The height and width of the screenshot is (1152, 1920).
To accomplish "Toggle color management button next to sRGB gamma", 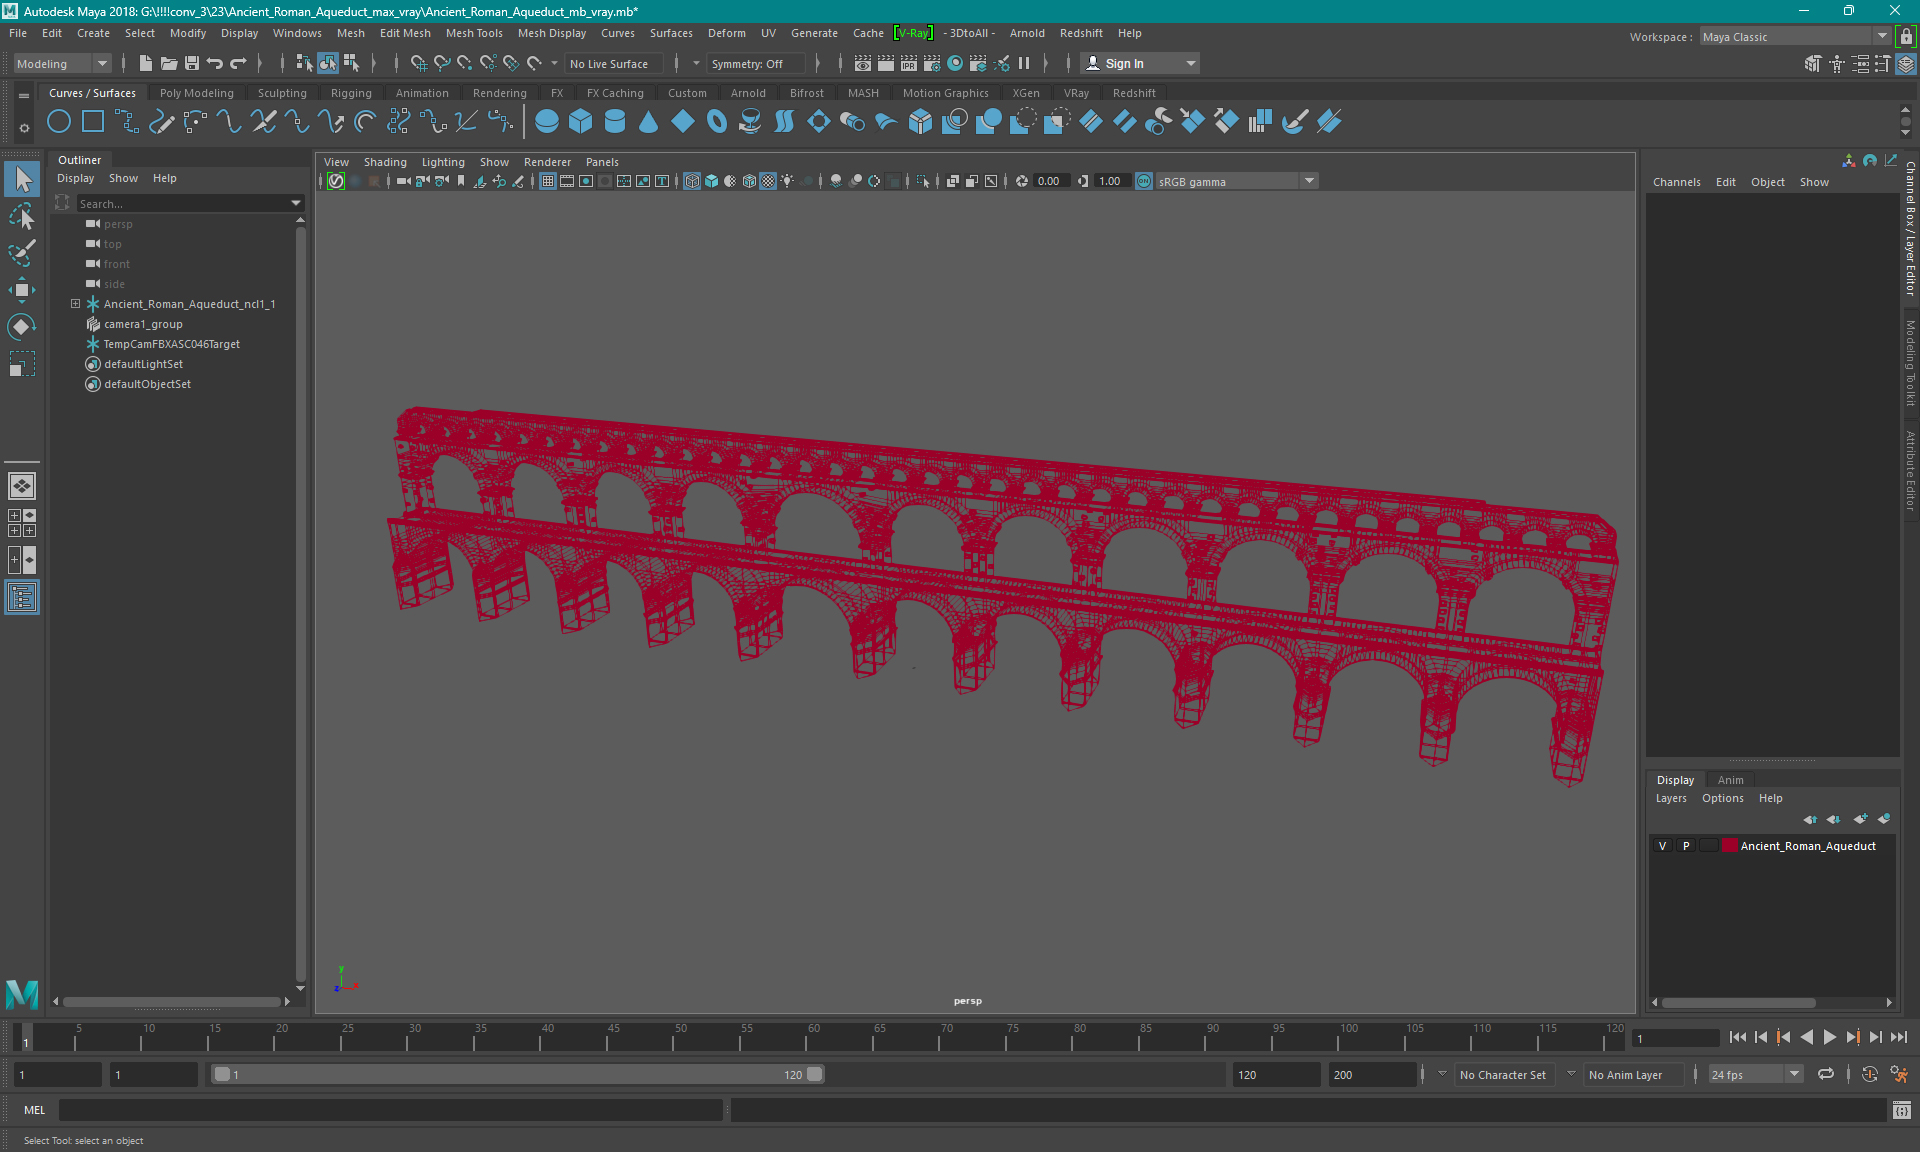I will coord(1144,181).
